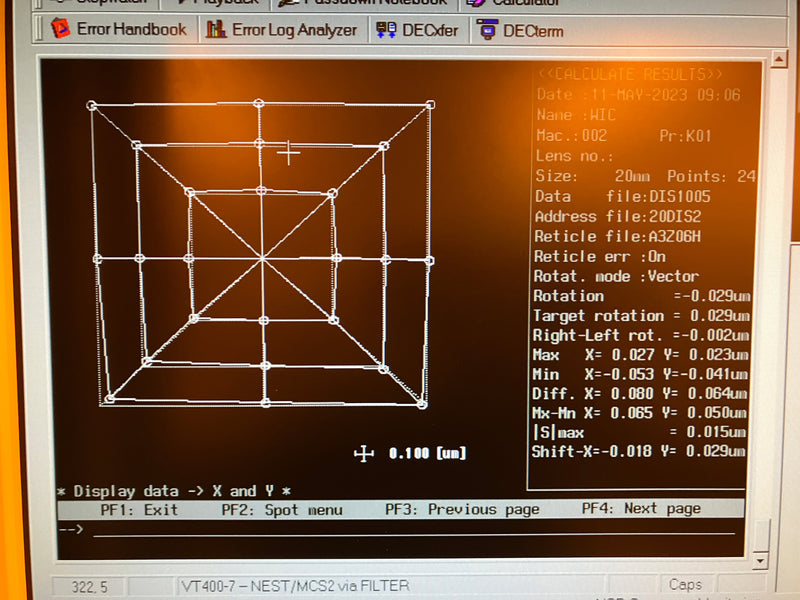Open the DECterm terminal icon

(488, 30)
